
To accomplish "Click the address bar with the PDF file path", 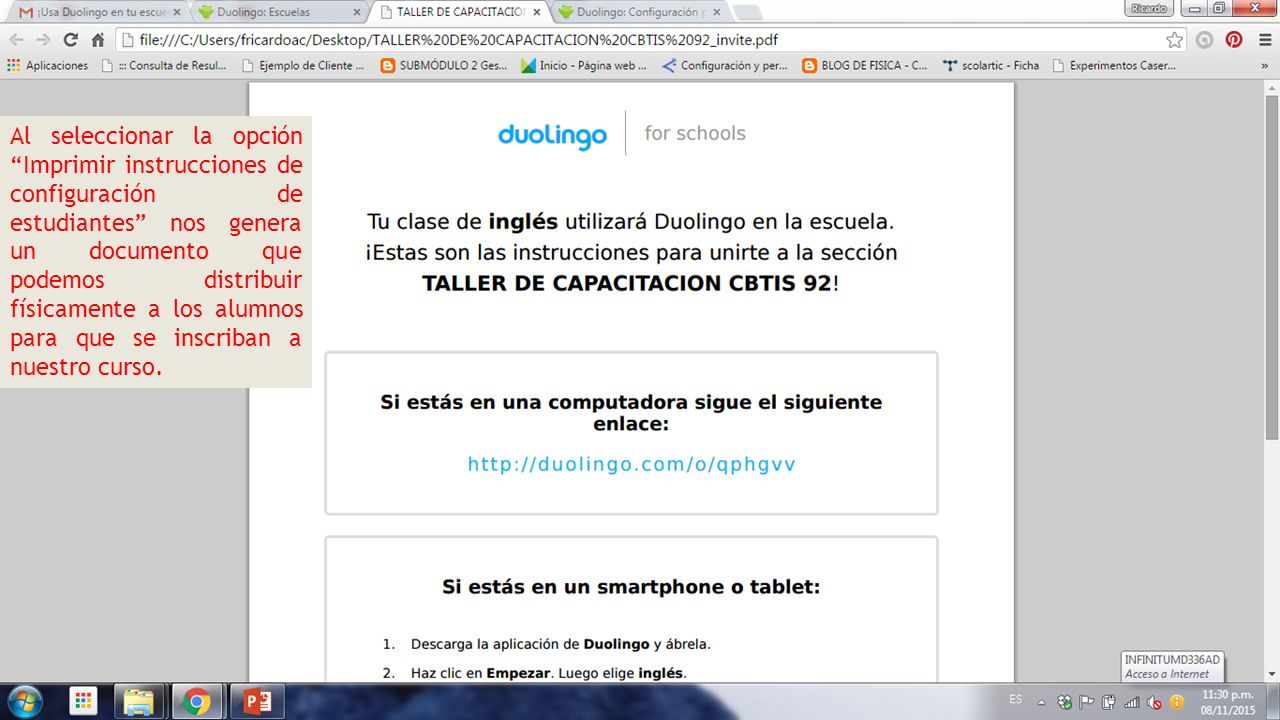I will point(640,40).
